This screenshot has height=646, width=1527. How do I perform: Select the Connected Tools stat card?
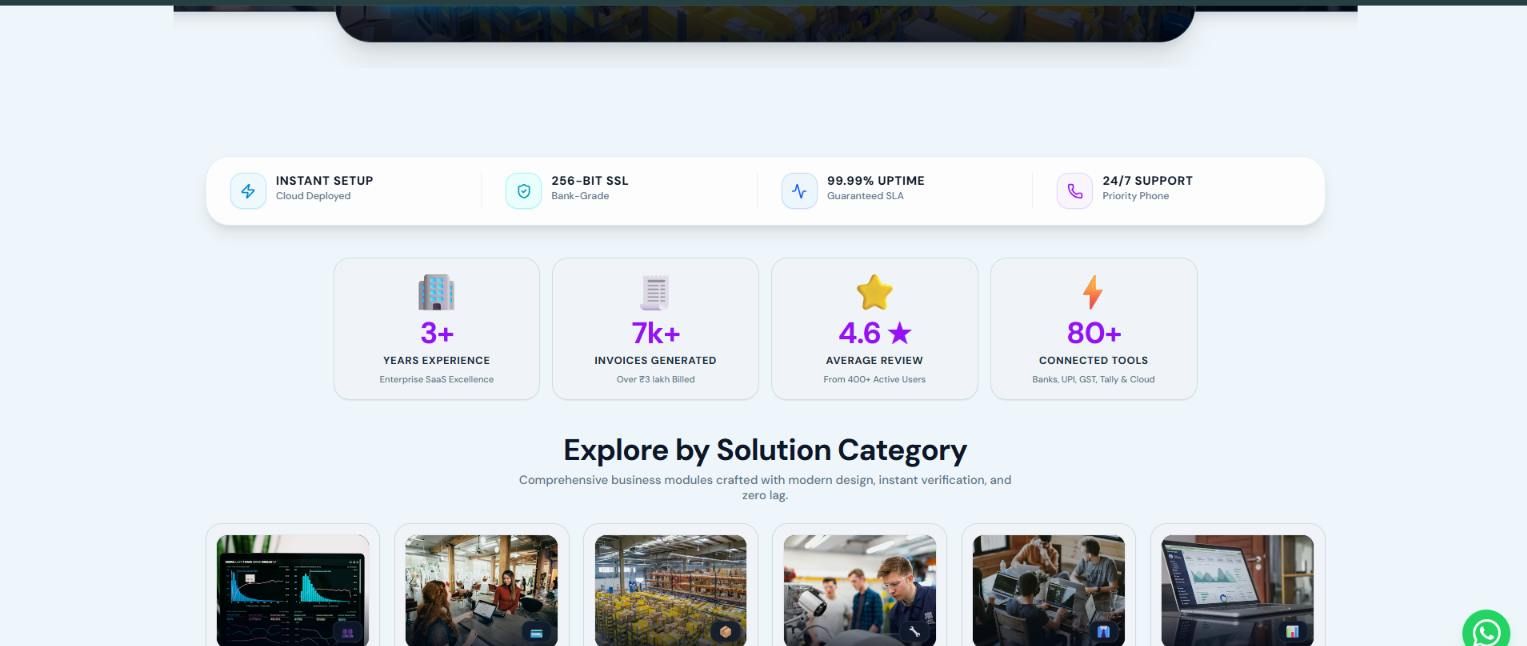click(1093, 329)
